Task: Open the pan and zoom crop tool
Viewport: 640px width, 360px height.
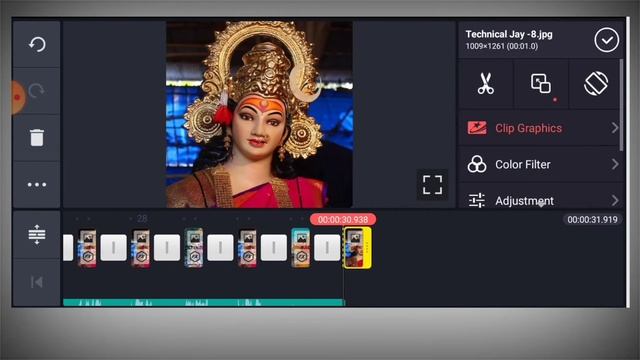Action: click(541, 84)
